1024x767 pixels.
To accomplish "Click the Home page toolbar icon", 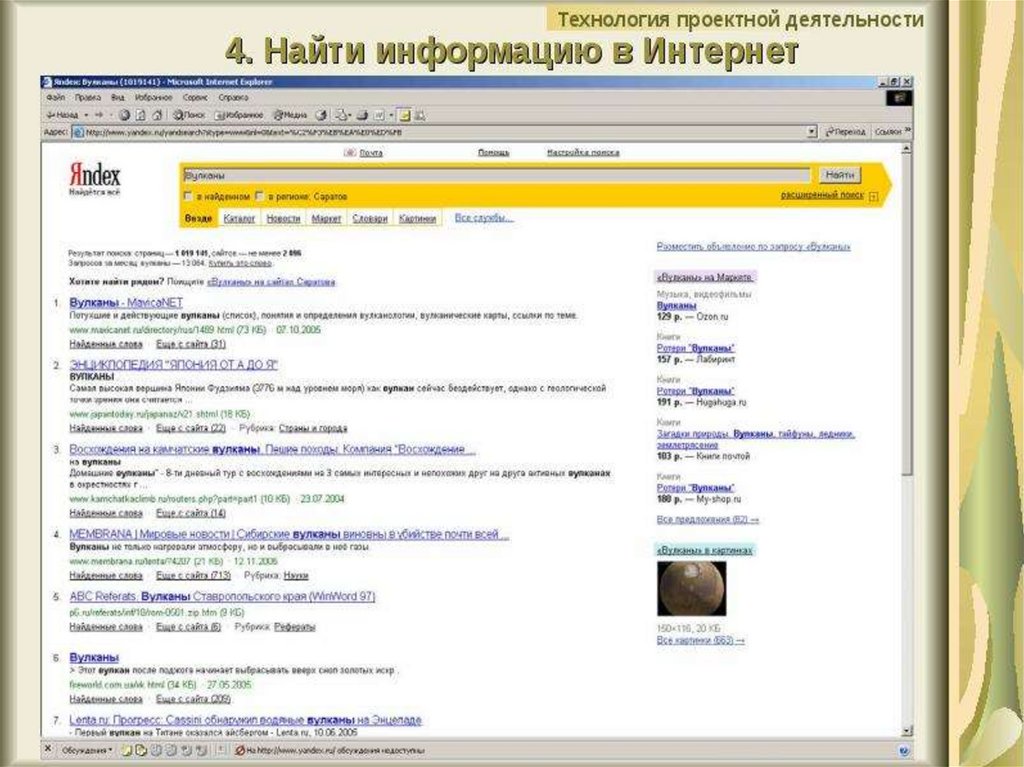I will (x=155, y=115).
